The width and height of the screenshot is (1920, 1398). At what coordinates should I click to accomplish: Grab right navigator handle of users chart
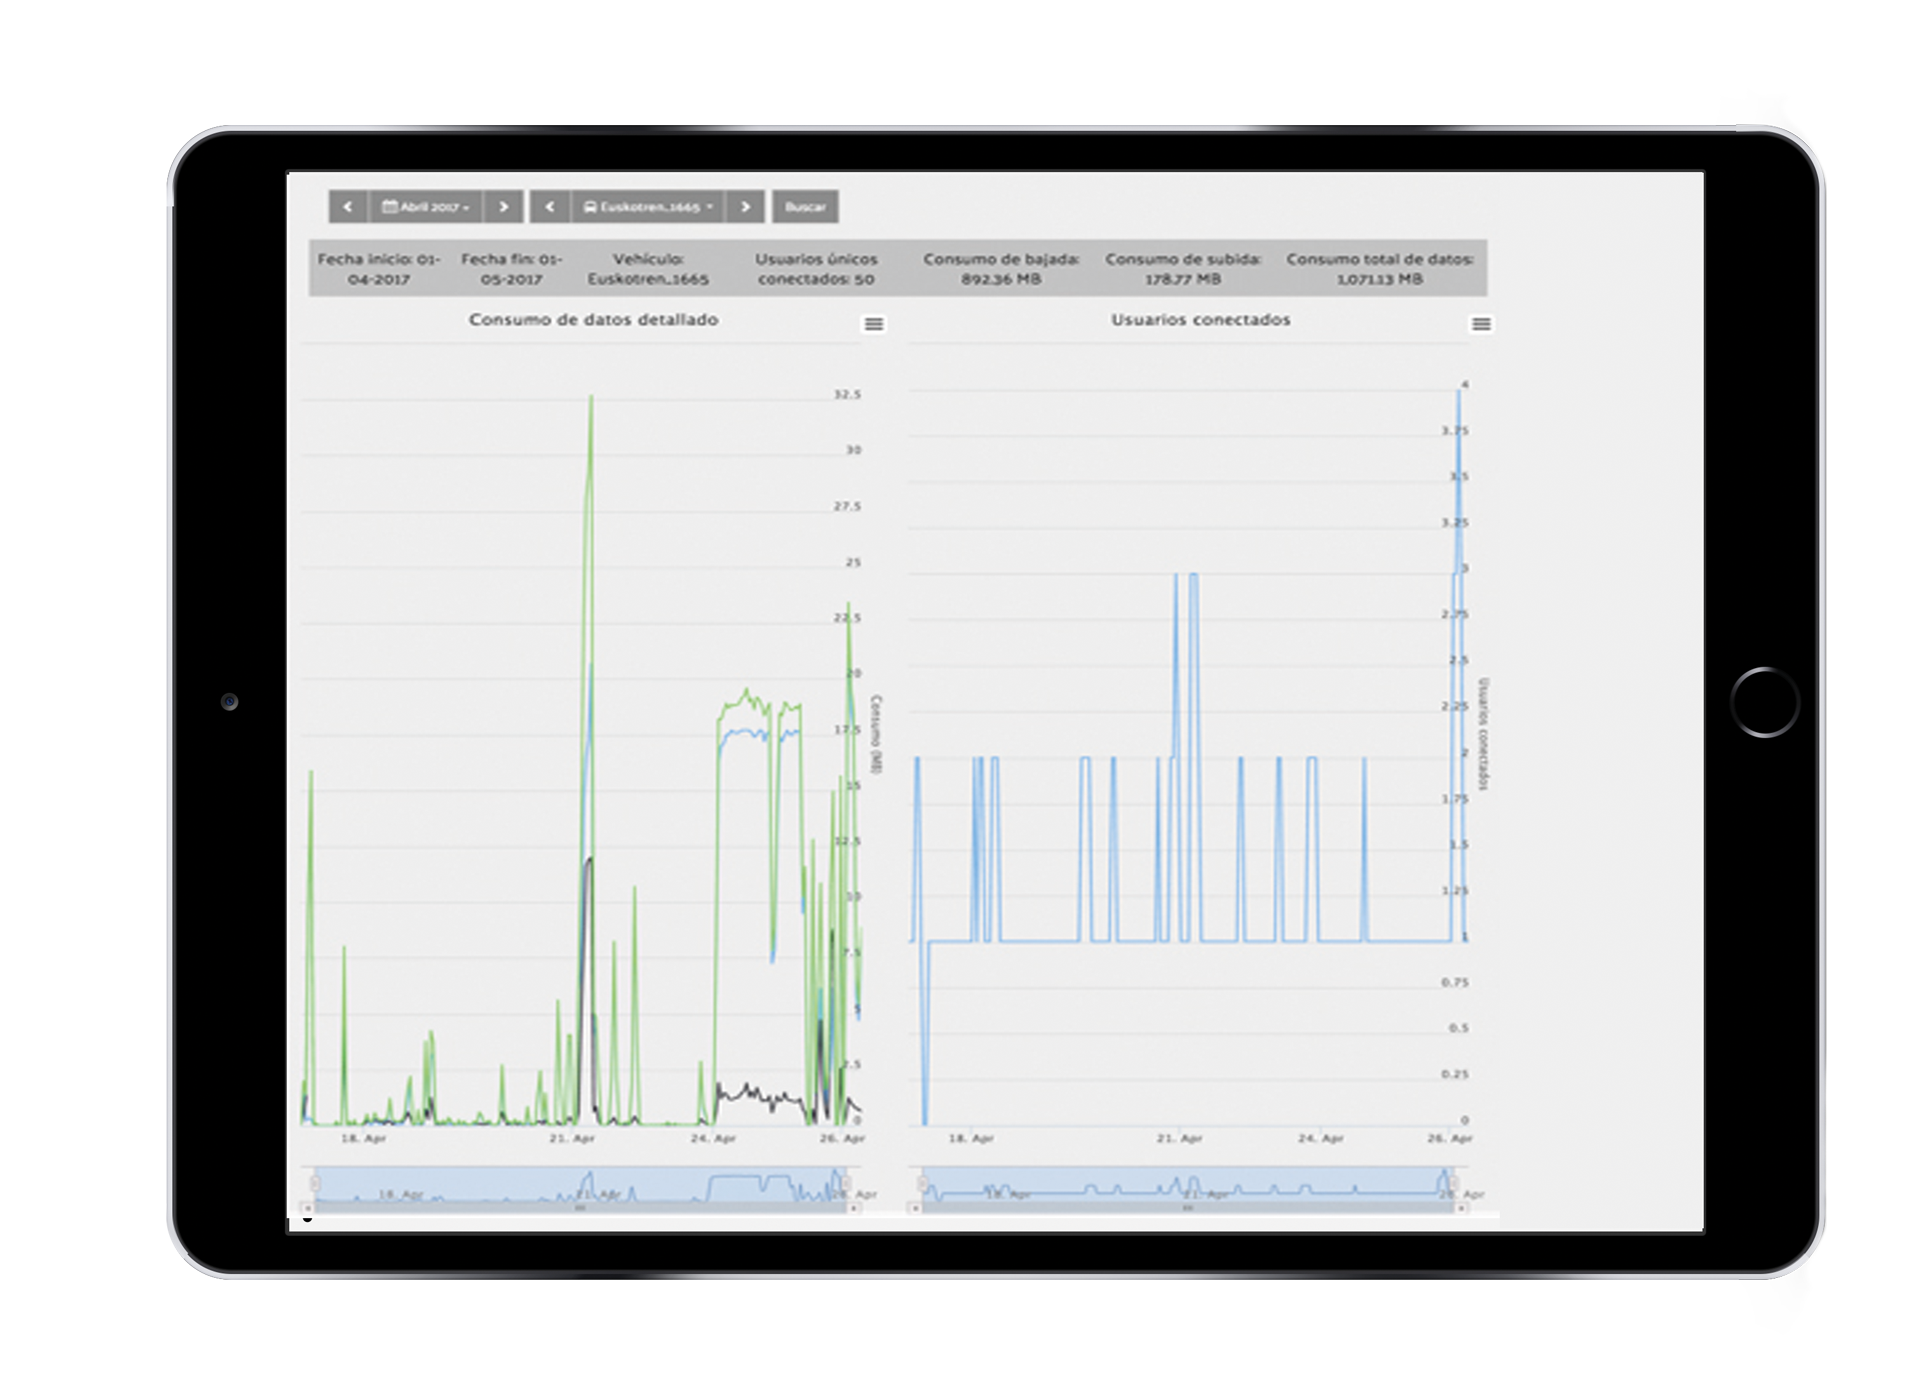click(1453, 1185)
